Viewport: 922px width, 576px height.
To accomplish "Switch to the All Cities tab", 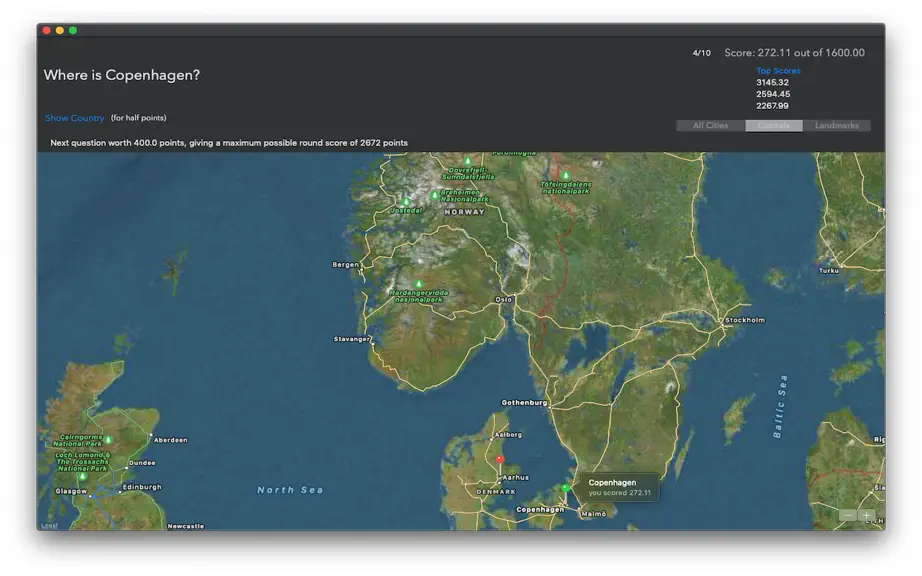I will pos(710,126).
